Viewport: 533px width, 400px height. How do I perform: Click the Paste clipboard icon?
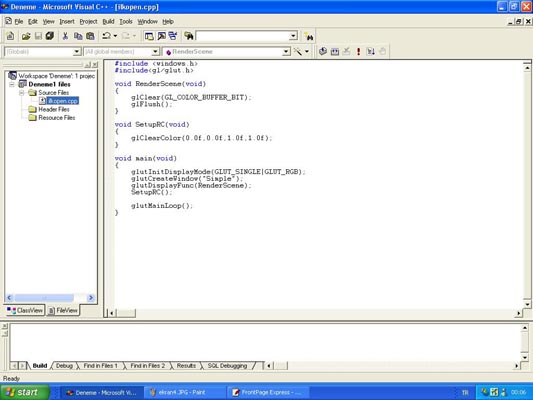[x=90, y=36]
